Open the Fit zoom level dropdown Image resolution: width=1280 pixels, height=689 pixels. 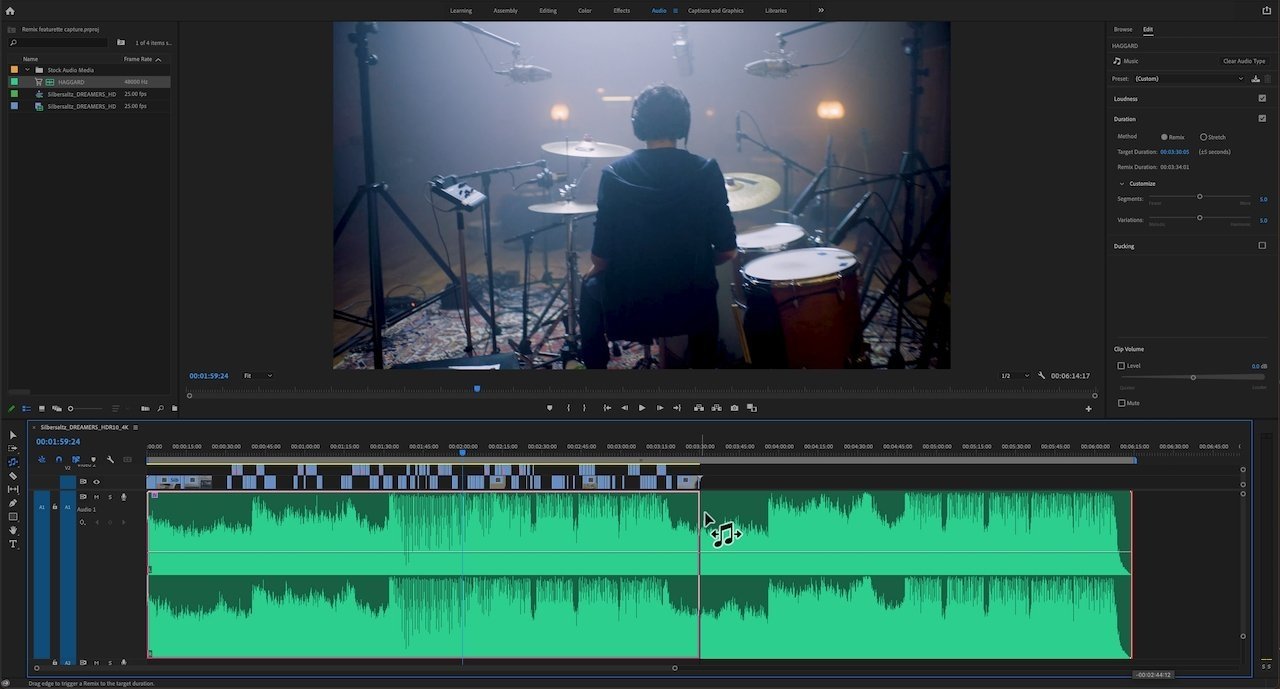point(257,376)
